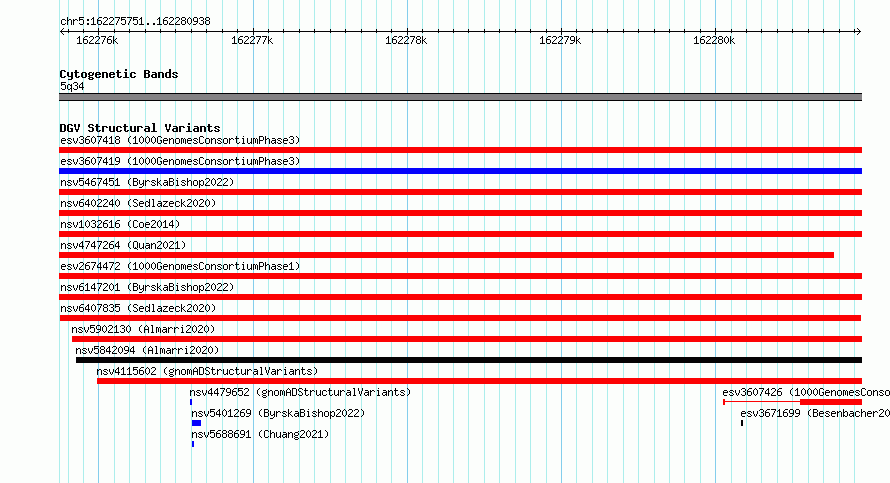Click the red bar under nsv6407835
Screen dimensions: 890x483
(x=460, y=318)
